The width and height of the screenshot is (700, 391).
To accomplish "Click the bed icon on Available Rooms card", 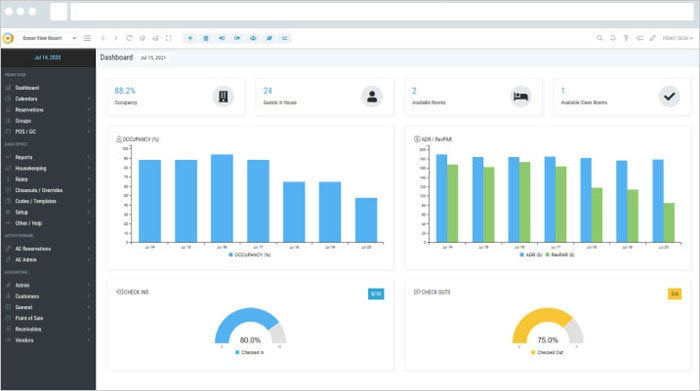I will (x=521, y=96).
